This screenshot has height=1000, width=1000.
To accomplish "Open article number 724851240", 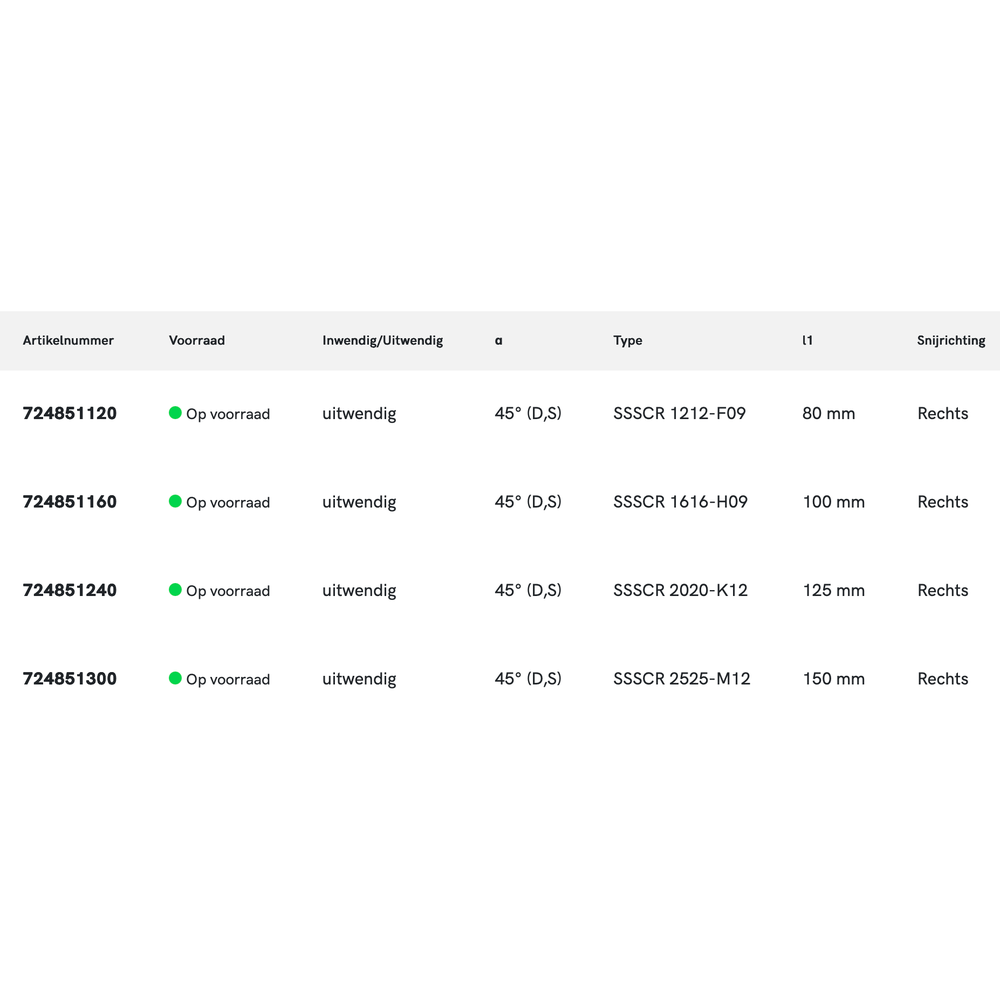I will 70,591.
